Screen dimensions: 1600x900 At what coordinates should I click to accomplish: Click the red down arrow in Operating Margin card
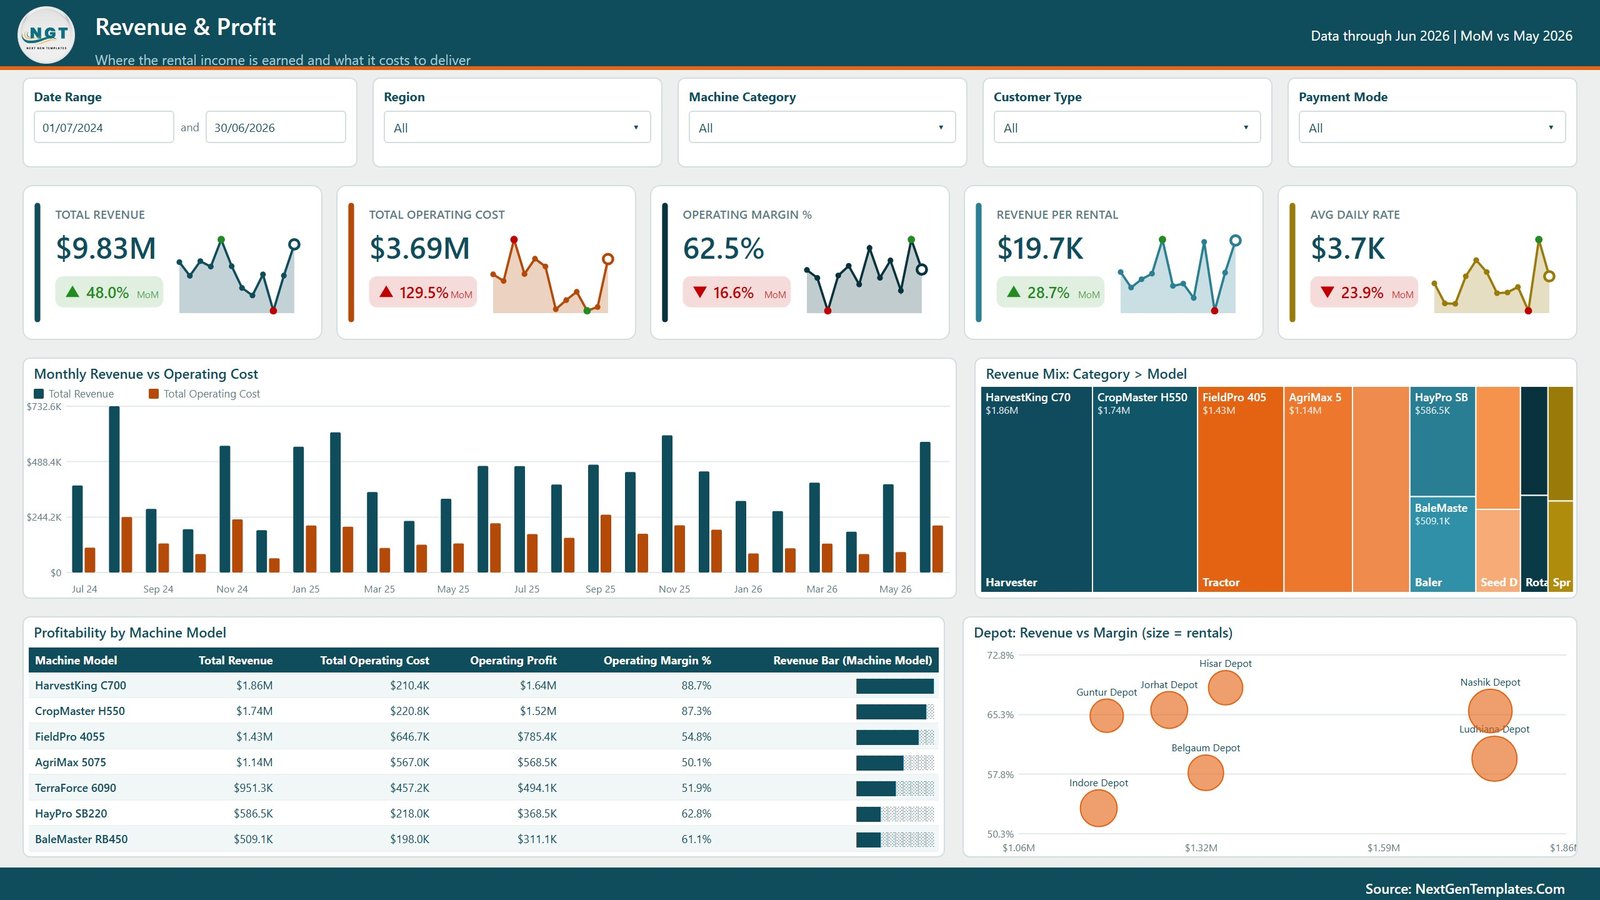tap(700, 292)
